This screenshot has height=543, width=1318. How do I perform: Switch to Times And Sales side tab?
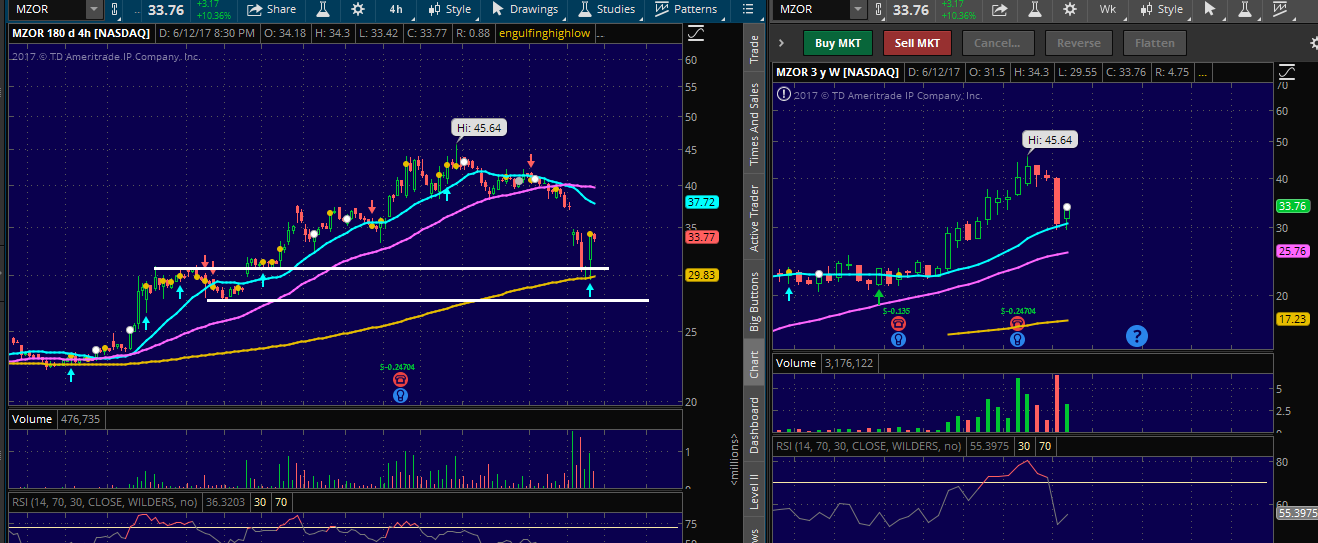(x=755, y=124)
